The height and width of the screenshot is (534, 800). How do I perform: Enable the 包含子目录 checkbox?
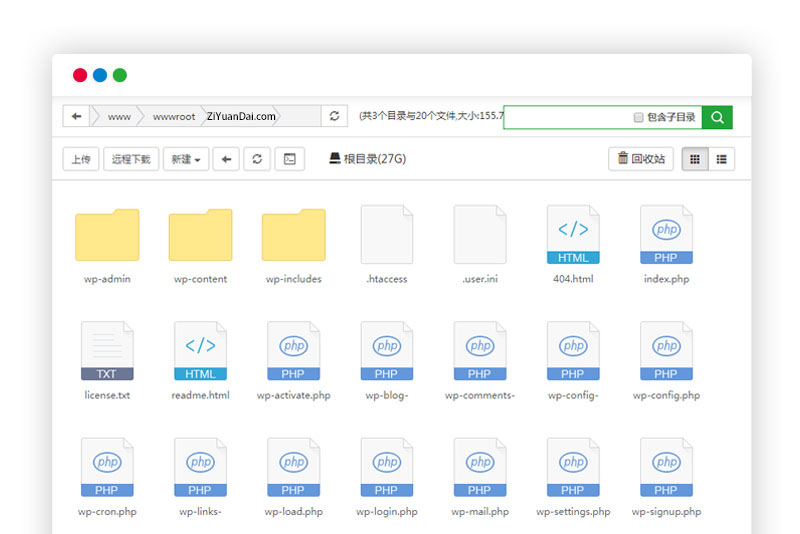pos(638,118)
